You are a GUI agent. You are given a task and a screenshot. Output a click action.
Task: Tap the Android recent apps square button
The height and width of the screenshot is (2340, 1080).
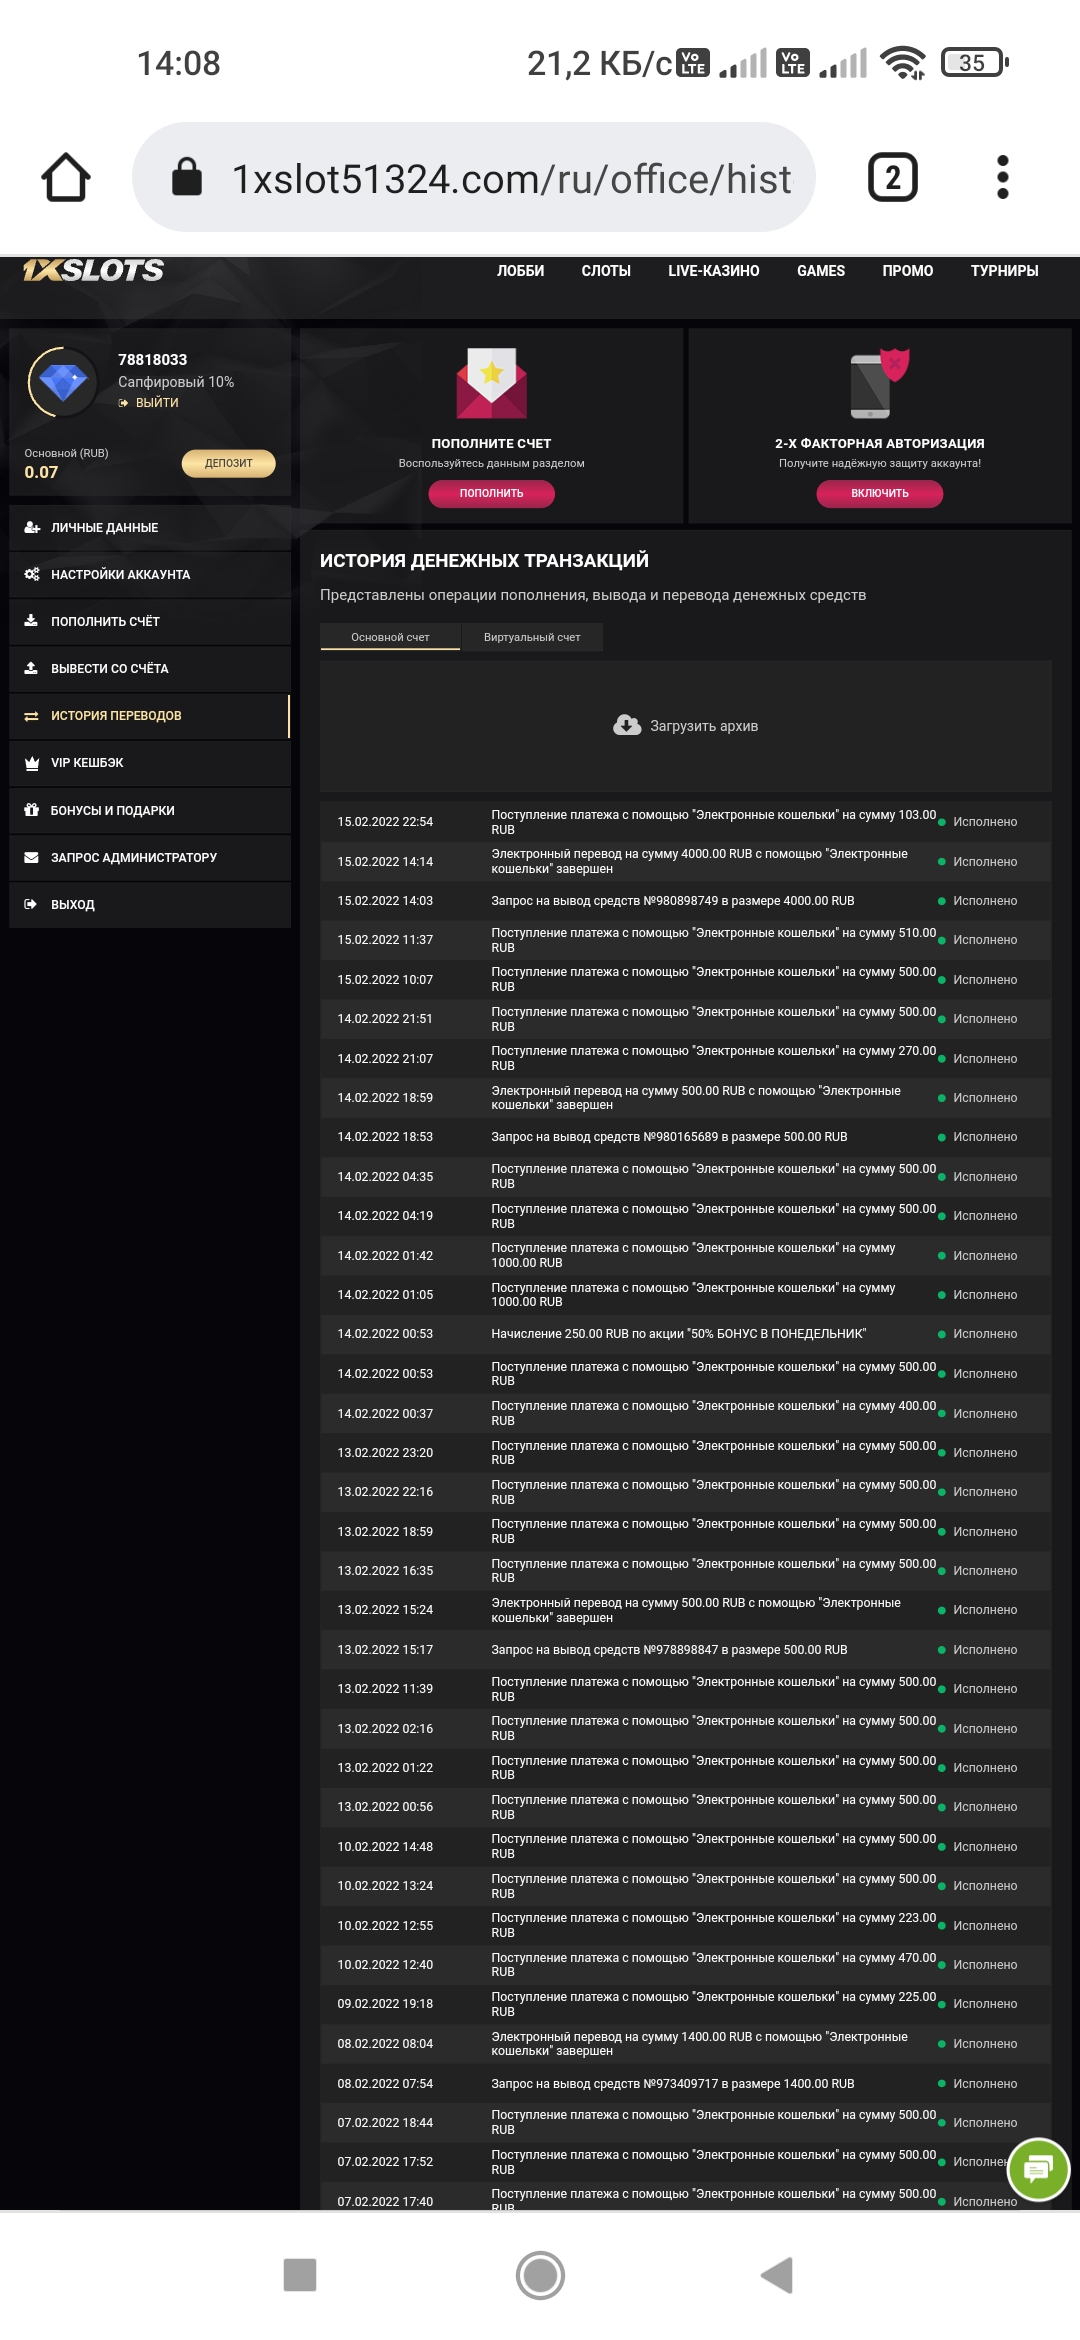pyautogui.click(x=300, y=2274)
